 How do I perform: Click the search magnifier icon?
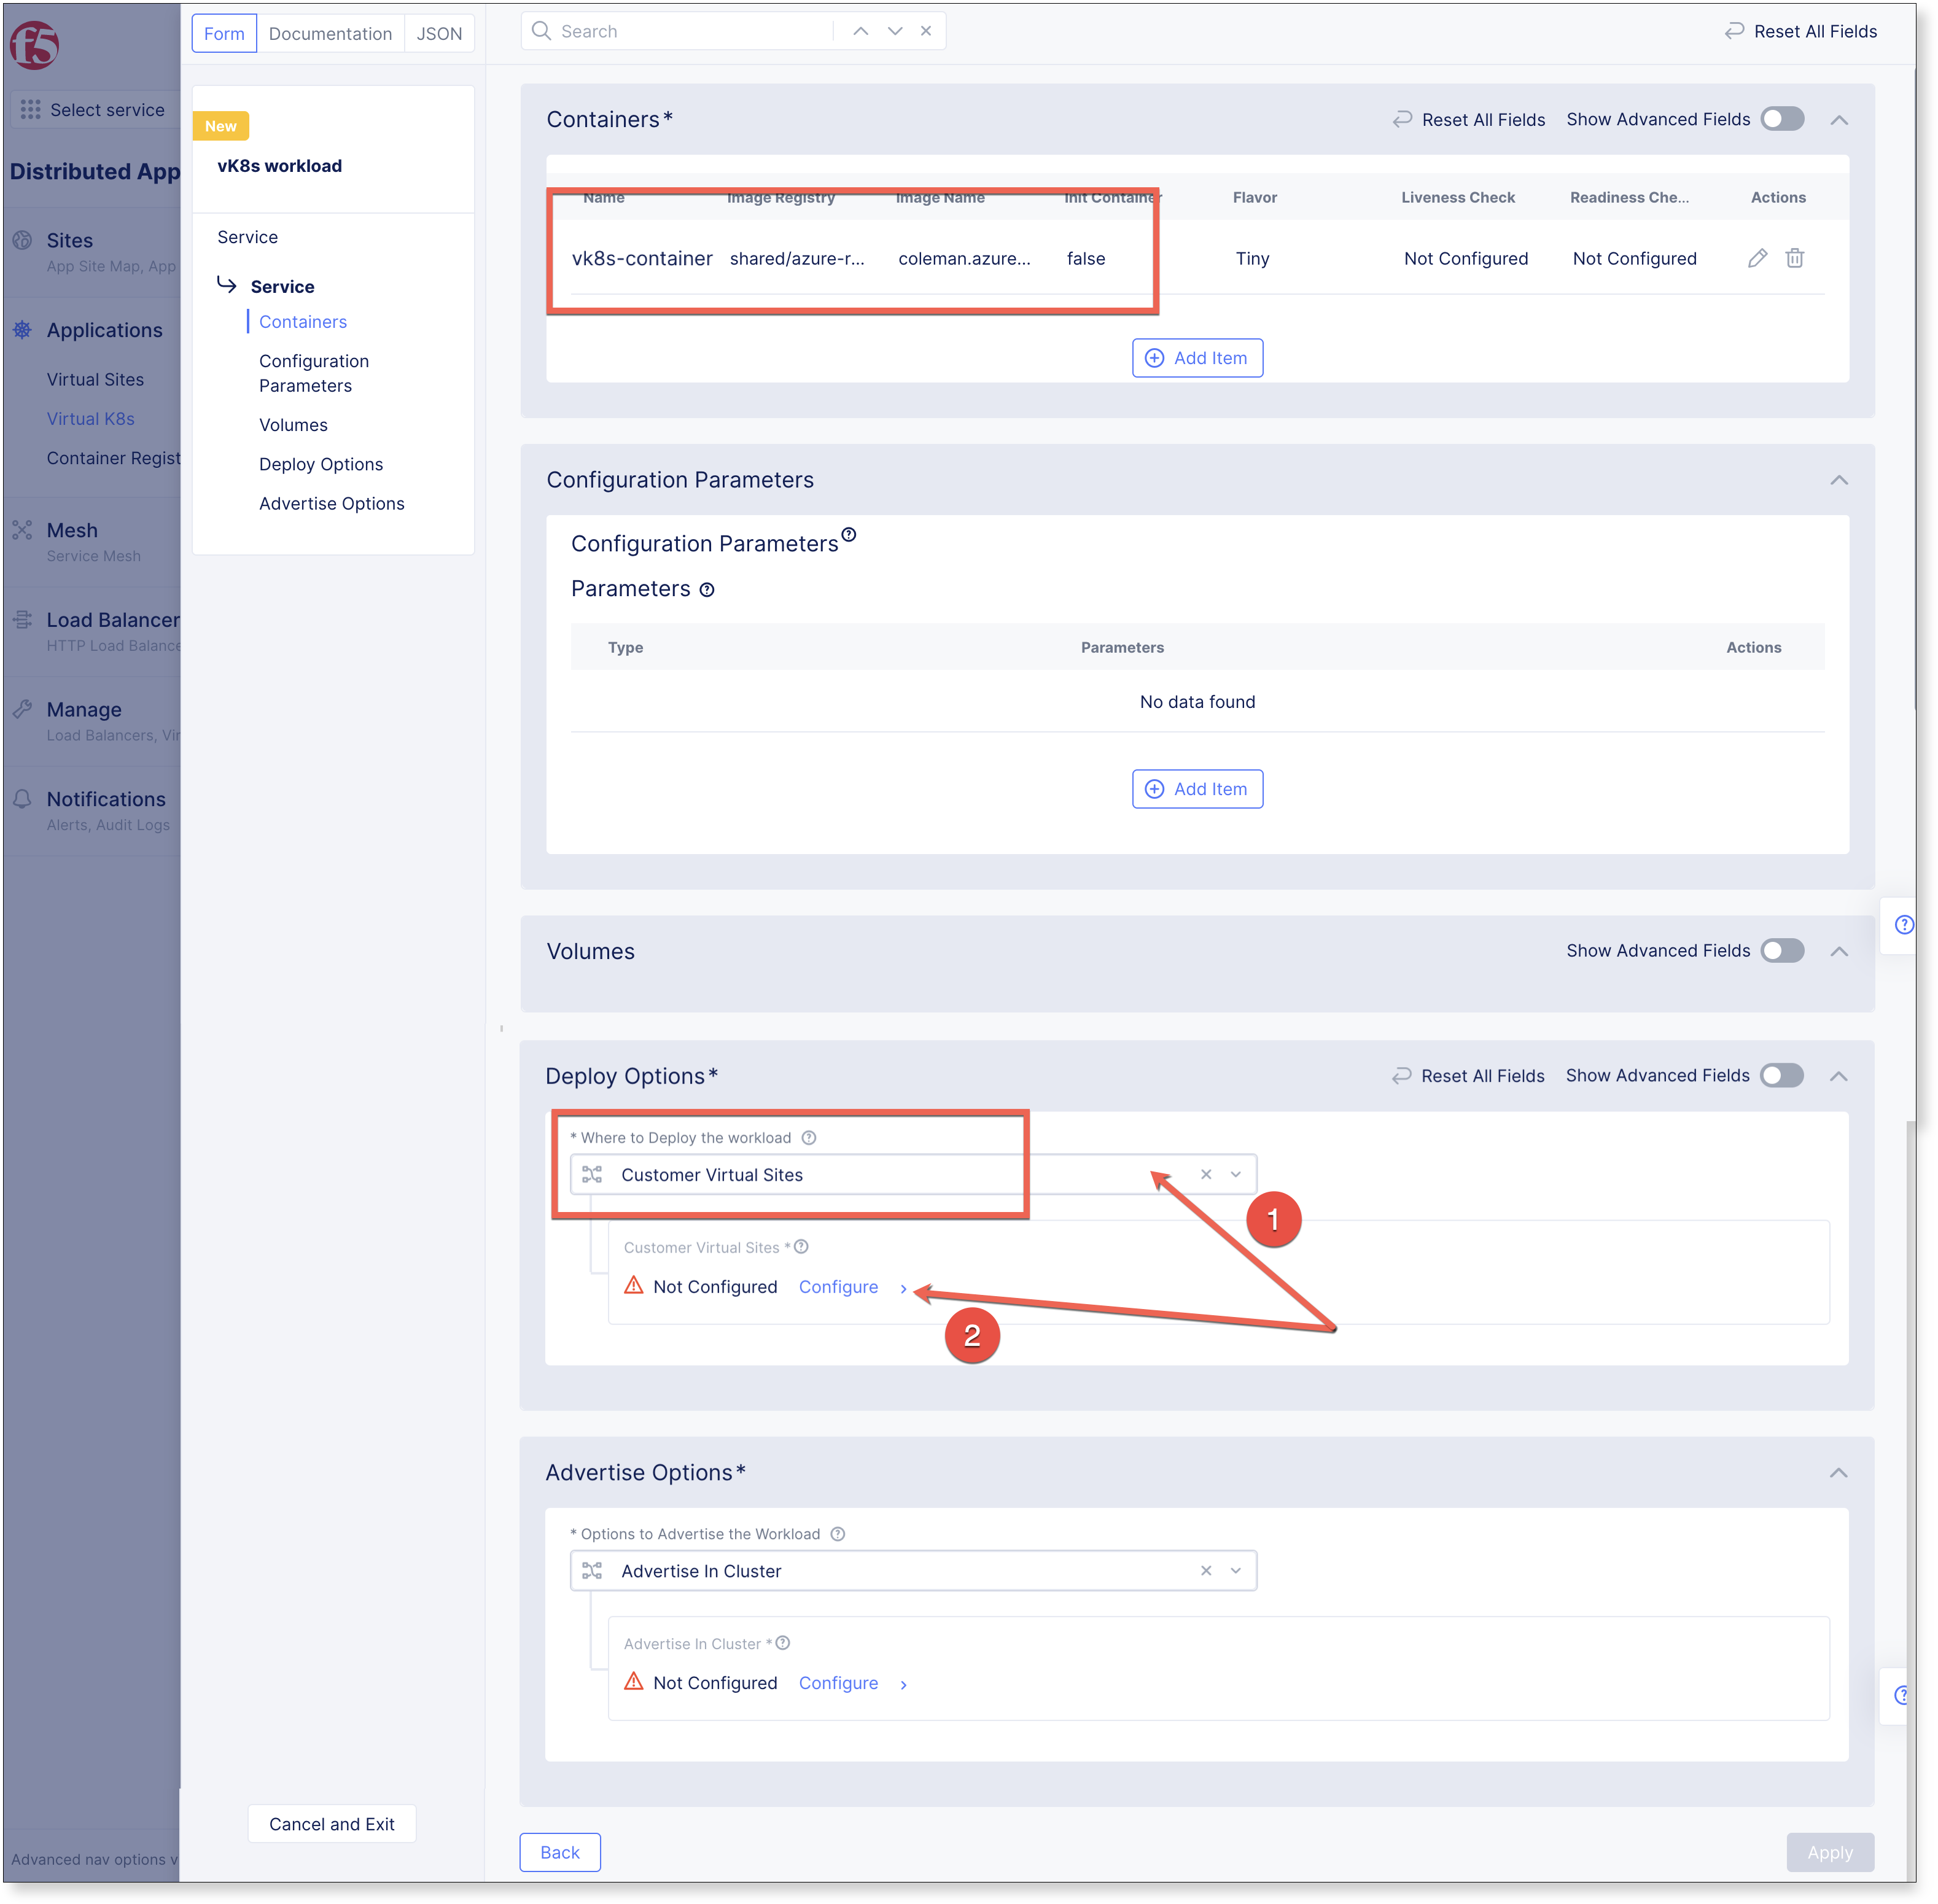(541, 31)
